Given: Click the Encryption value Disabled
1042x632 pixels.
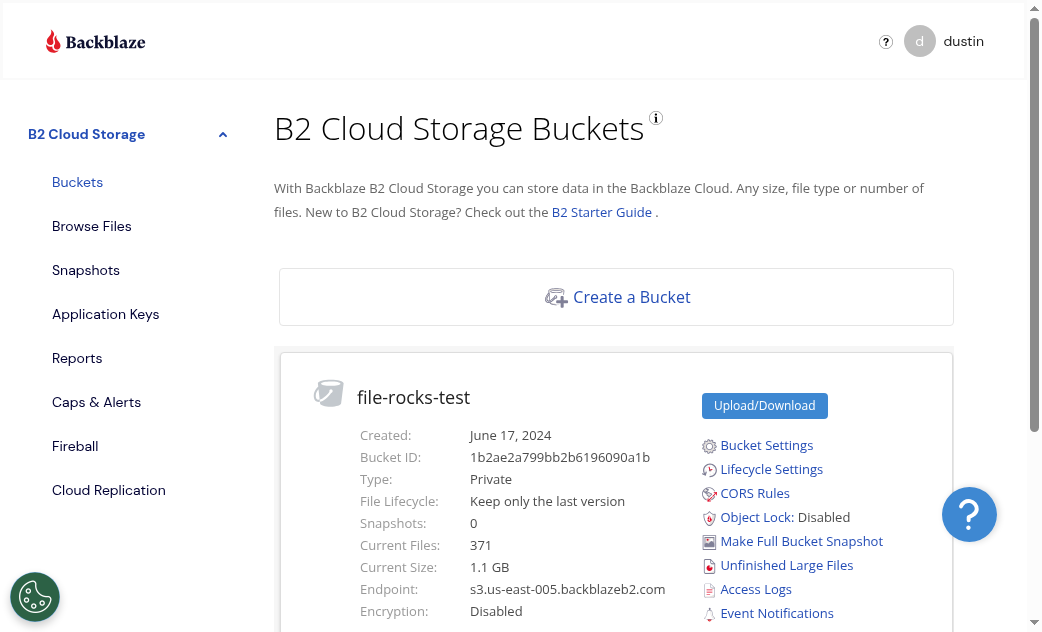Looking at the screenshot, I should tap(496, 611).
